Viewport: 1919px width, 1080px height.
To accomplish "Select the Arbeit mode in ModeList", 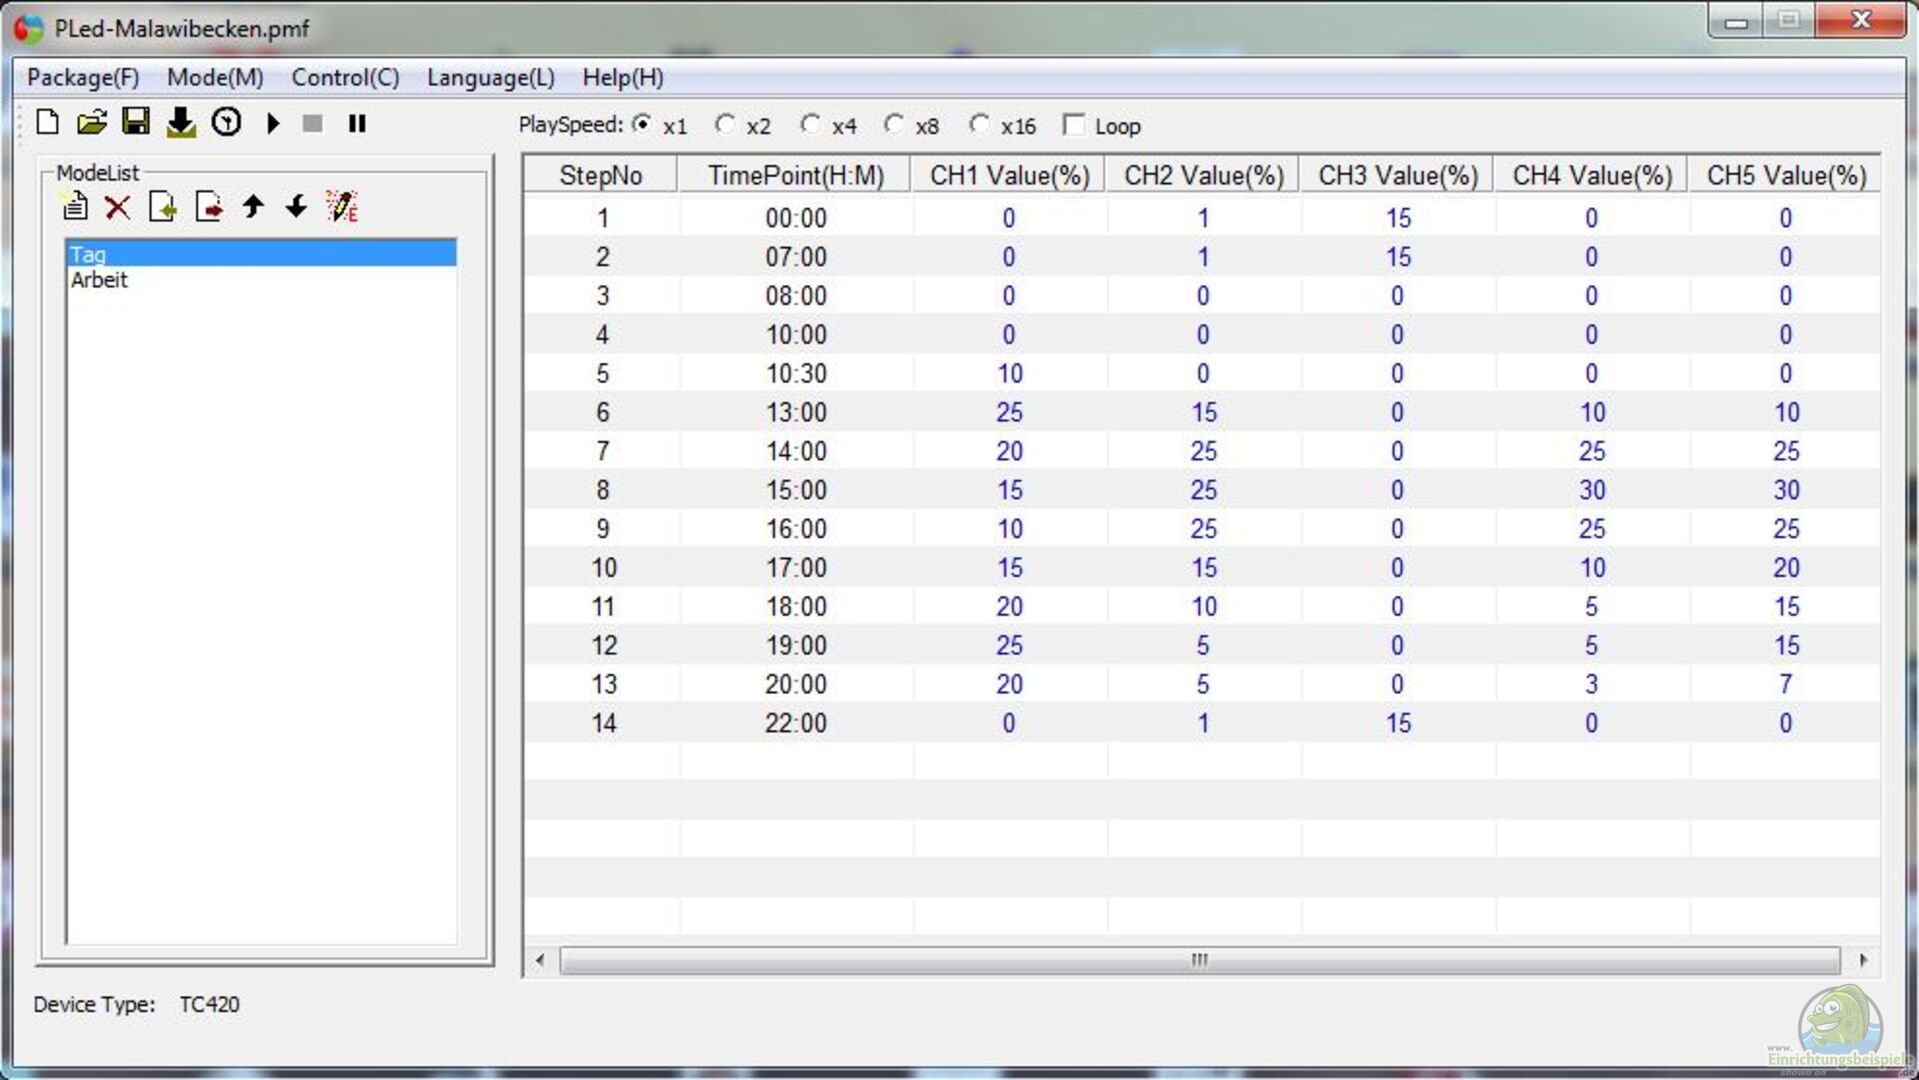I will coord(100,280).
